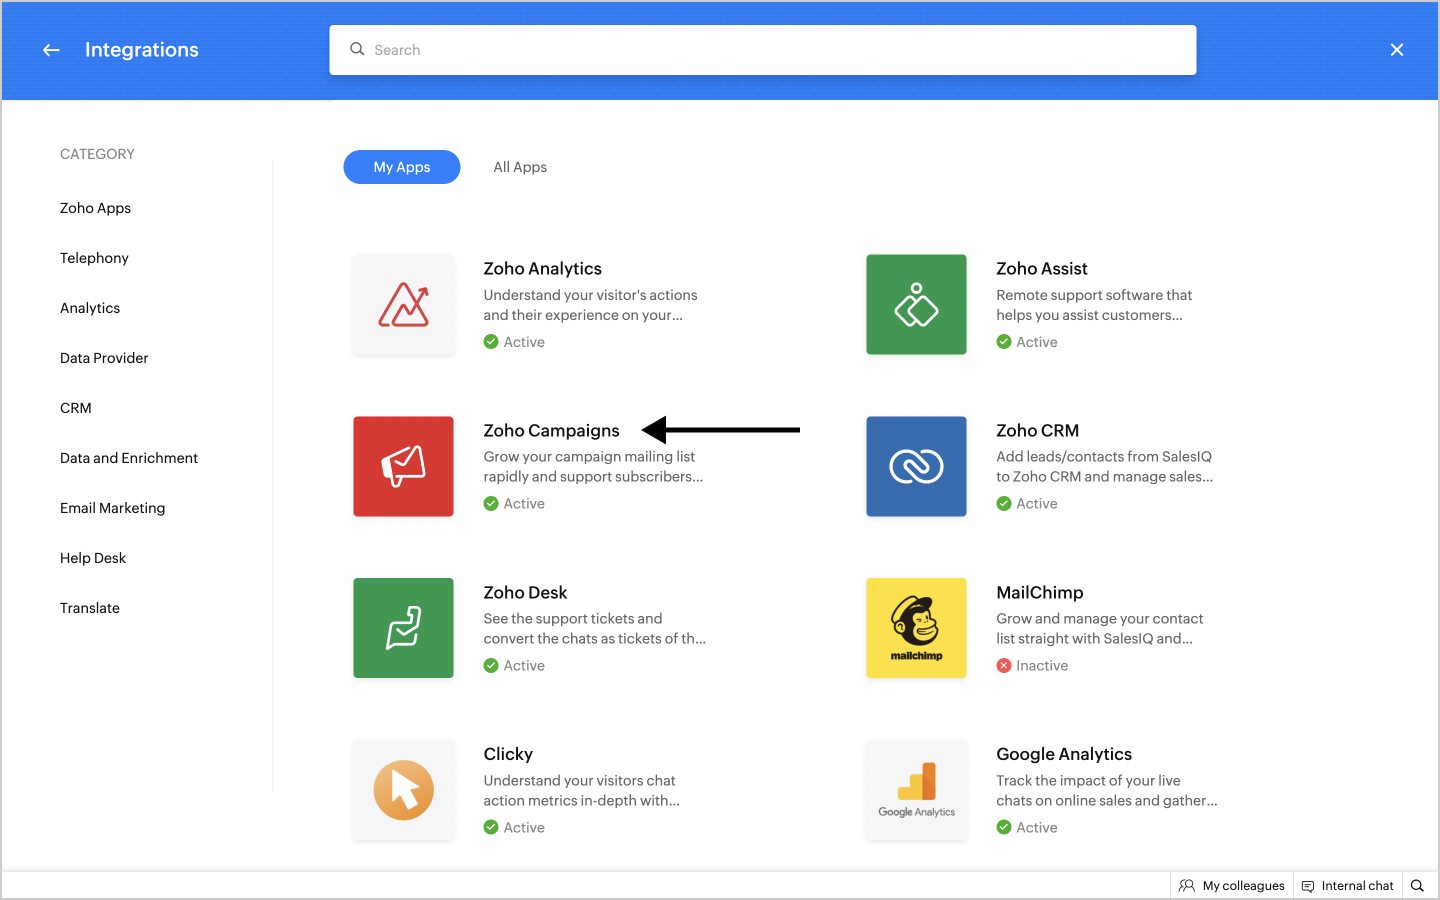Click the Active check icon under Google Analytics
The width and height of the screenshot is (1440, 900).
coord(1004,828)
